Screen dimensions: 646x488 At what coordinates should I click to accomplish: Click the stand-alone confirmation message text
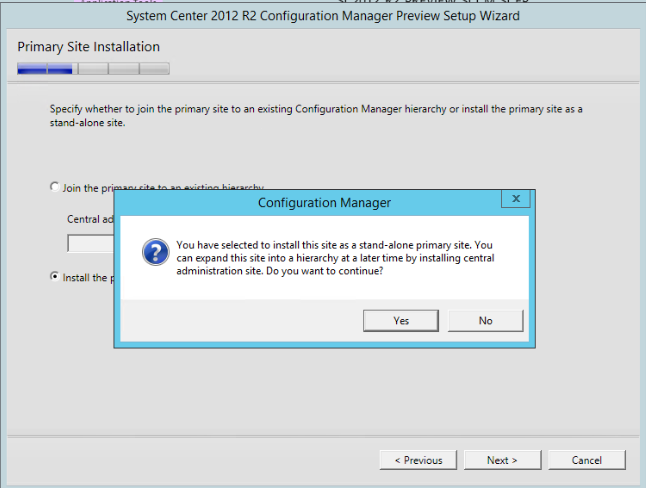point(335,258)
